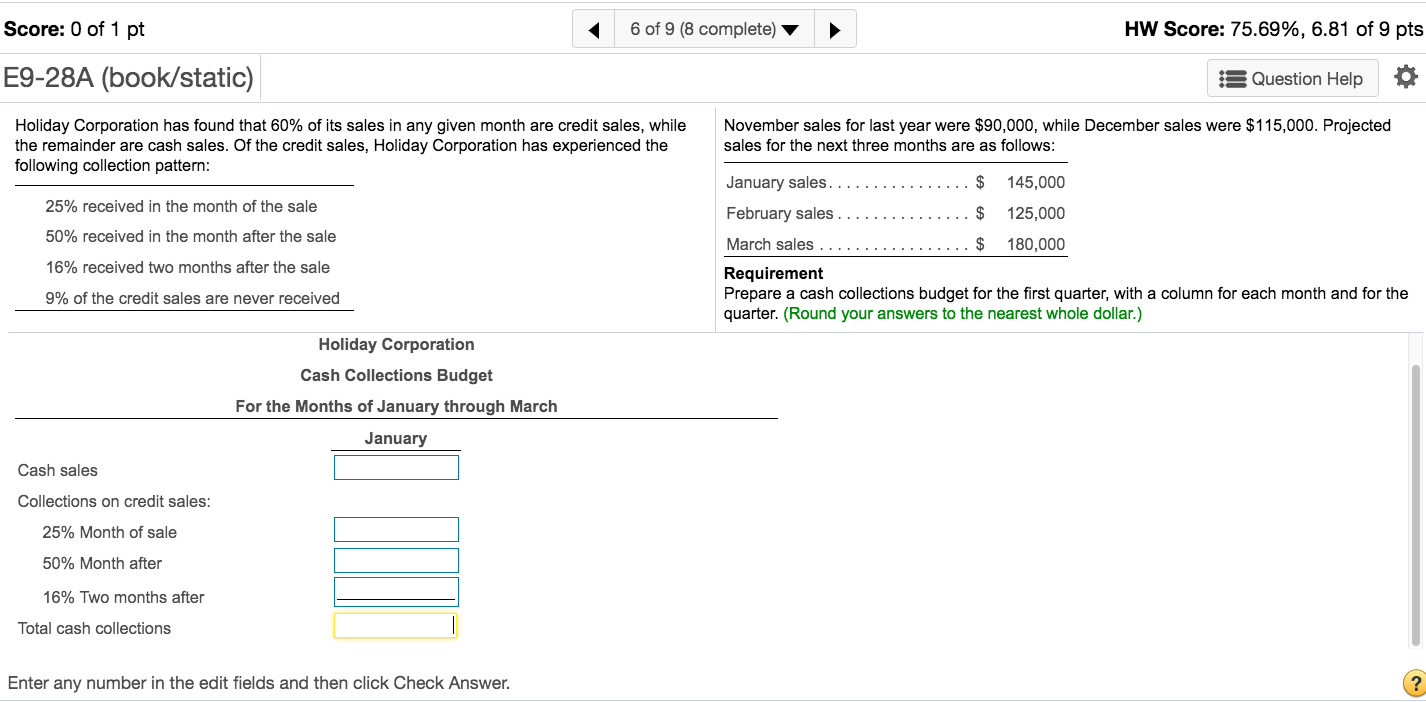This screenshot has height=702, width=1426.
Task: Click the 'January sales' row label
Action: coord(777,182)
